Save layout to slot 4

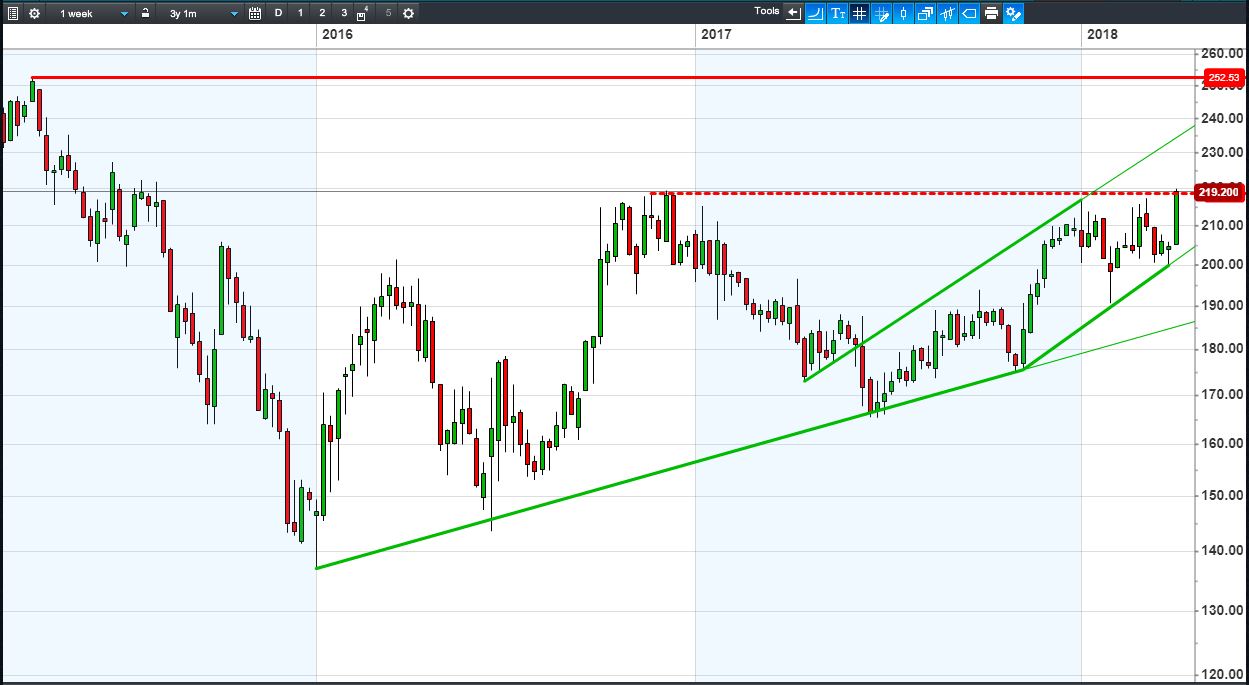[363, 14]
